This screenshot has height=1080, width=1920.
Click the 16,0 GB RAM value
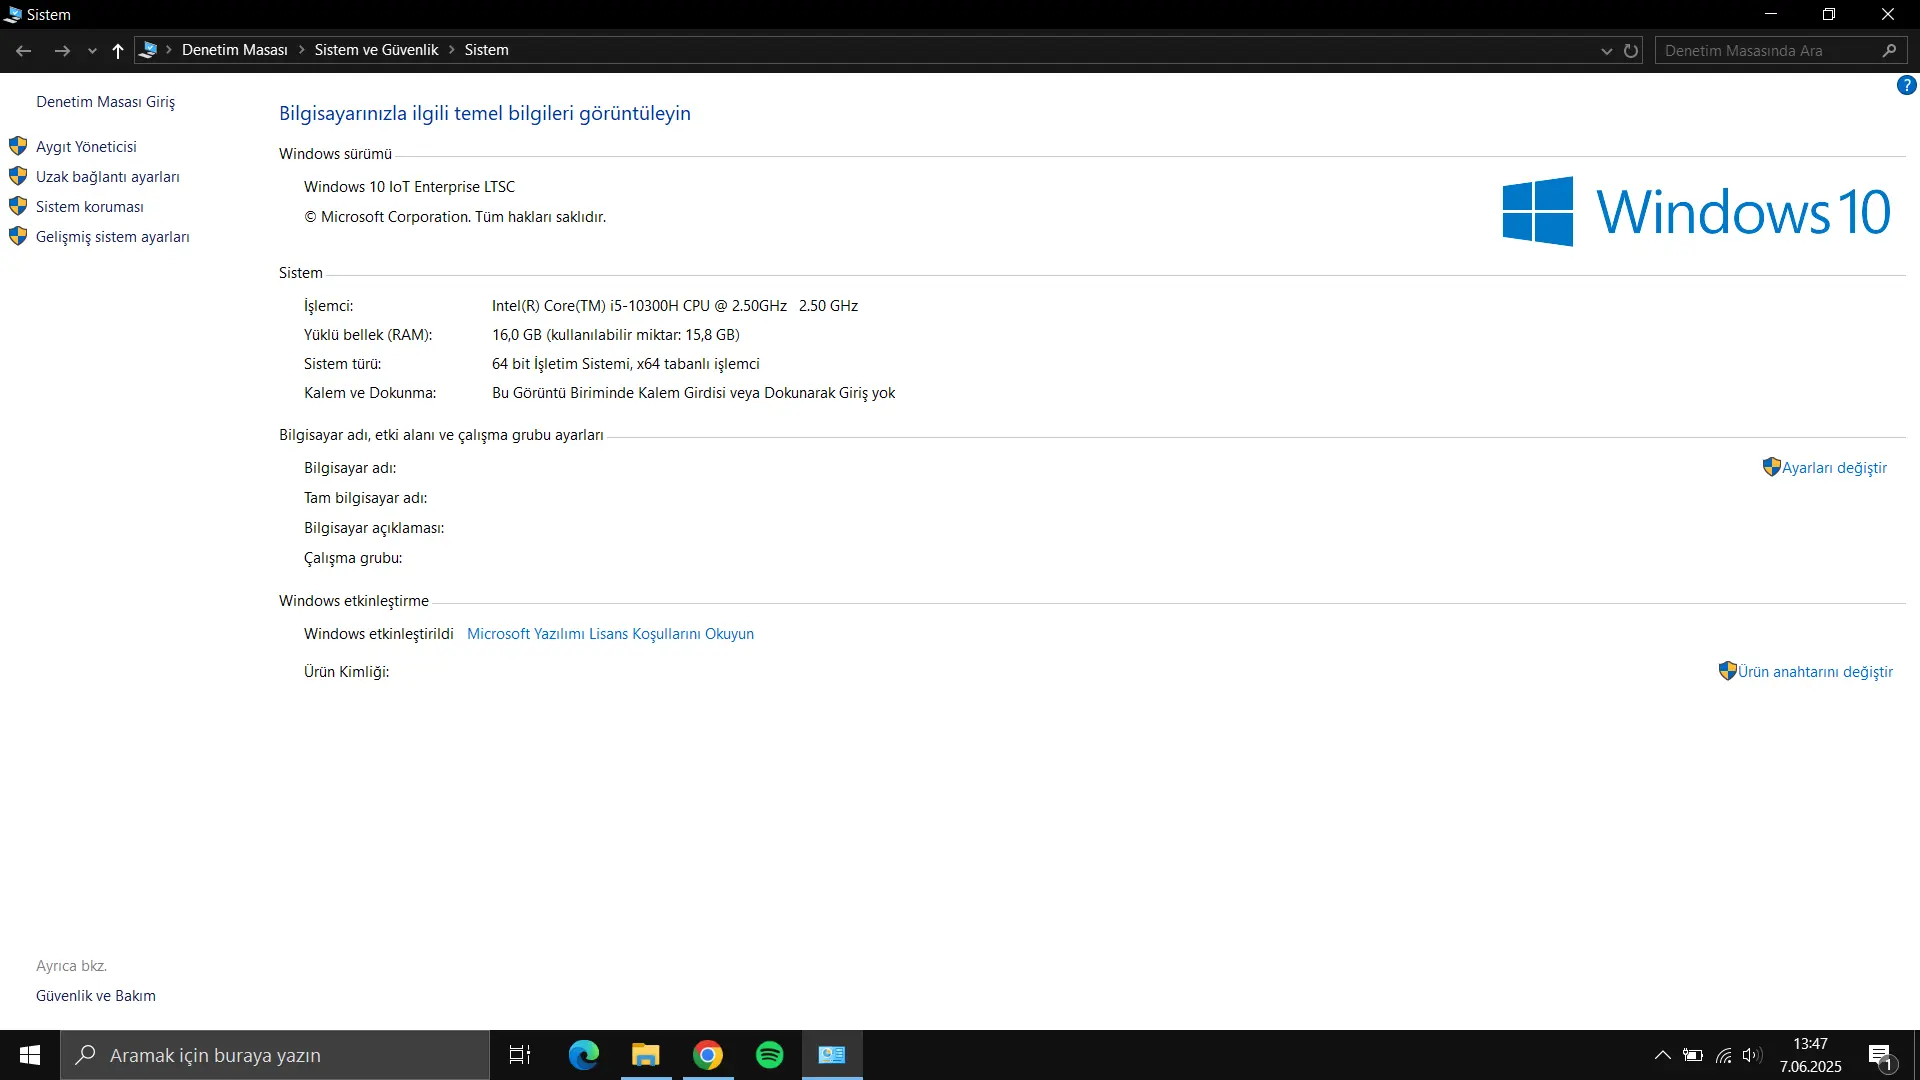pyautogui.click(x=616, y=335)
